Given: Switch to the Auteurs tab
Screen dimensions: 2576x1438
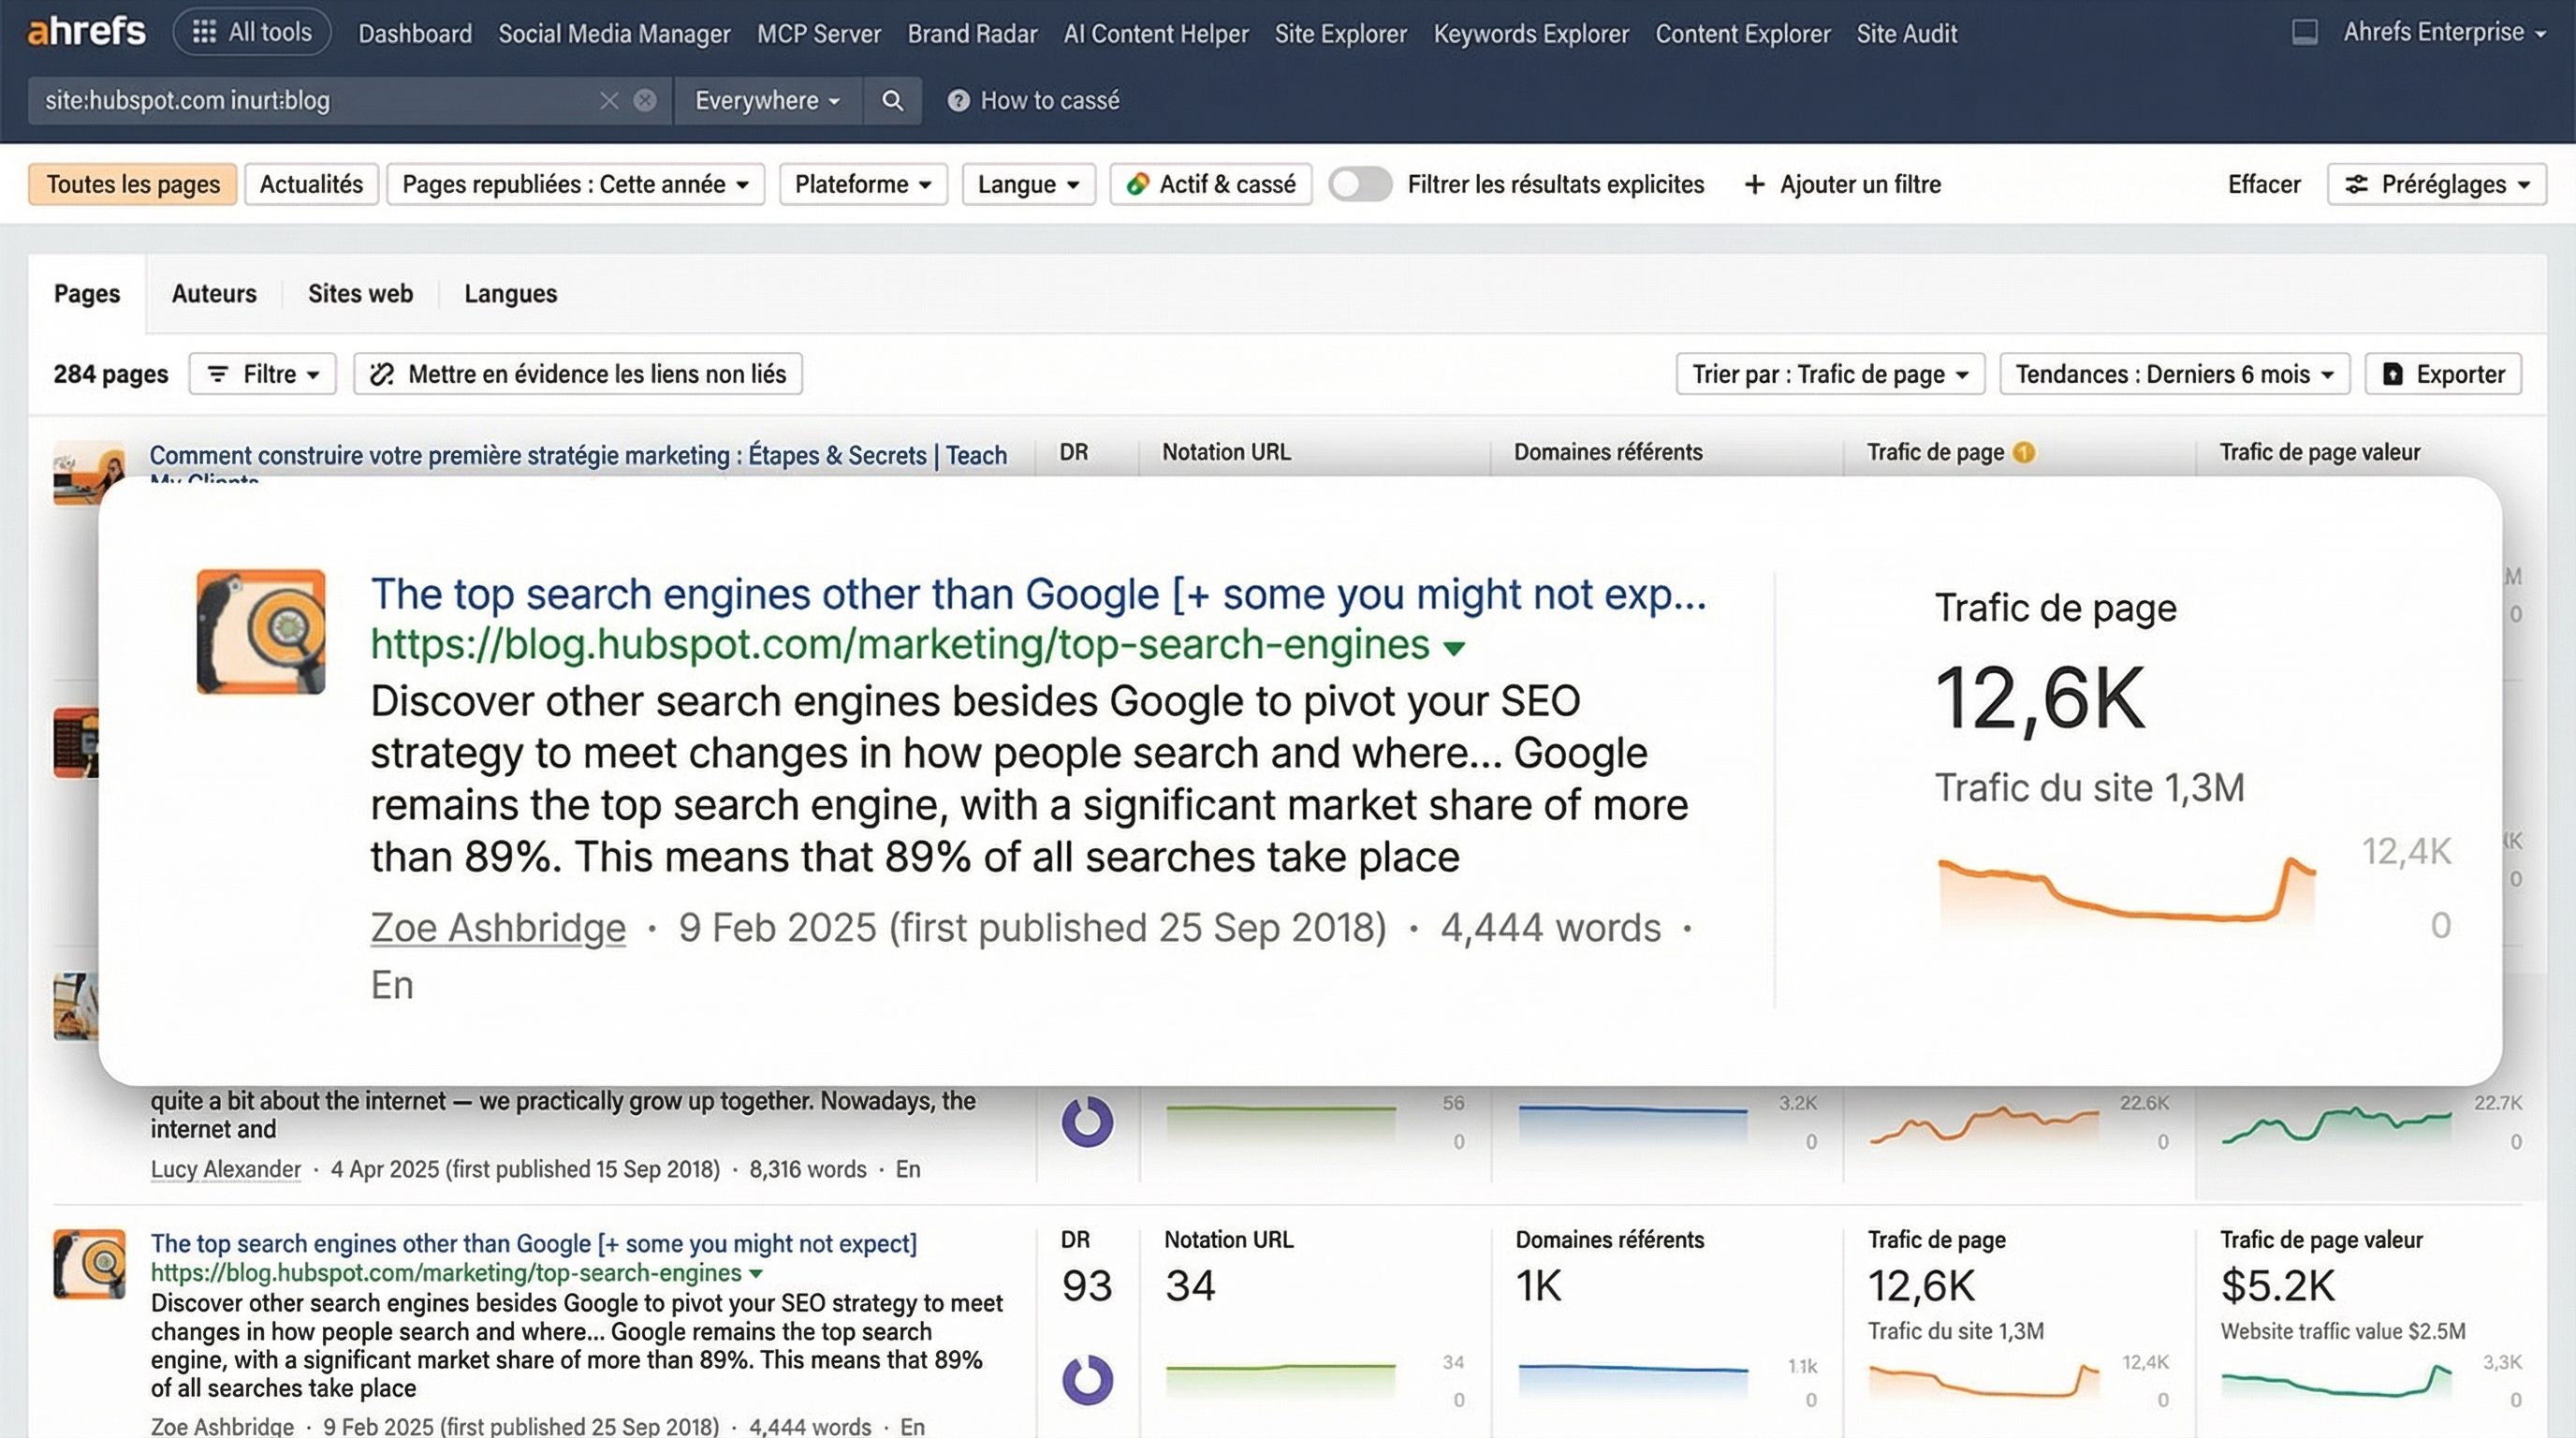Looking at the screenshot, I should 213,293.
